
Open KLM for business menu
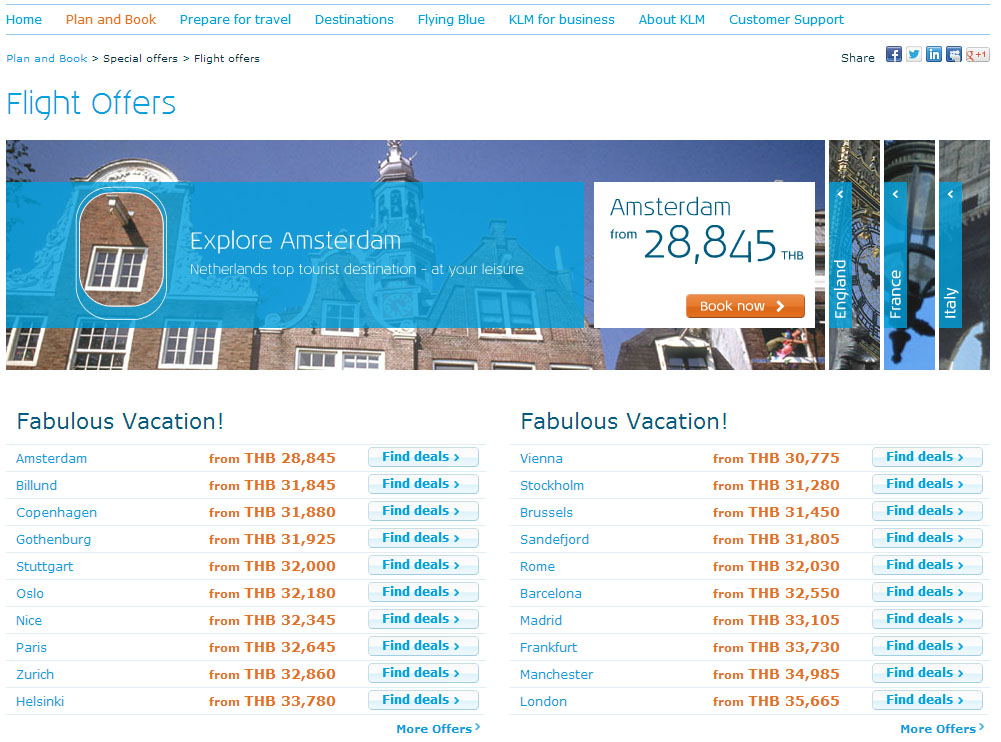pos(562,20)
